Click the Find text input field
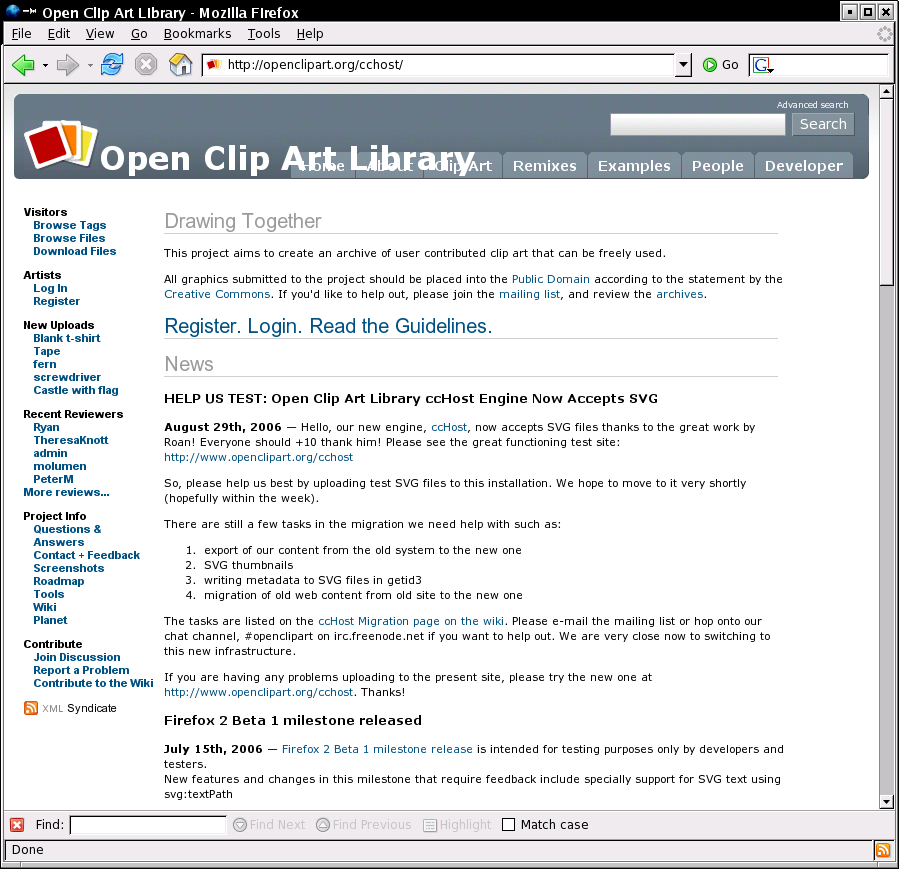Image resolution: width=899 pixels, height=869 pixels. click(x=148, y=825)
